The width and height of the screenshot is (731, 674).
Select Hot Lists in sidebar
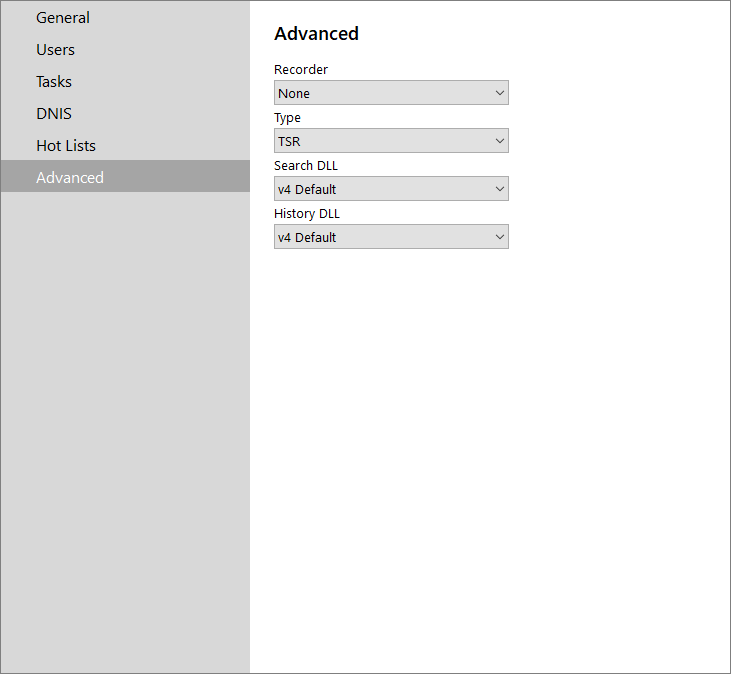pyautogui.click(x=125, y=146)
